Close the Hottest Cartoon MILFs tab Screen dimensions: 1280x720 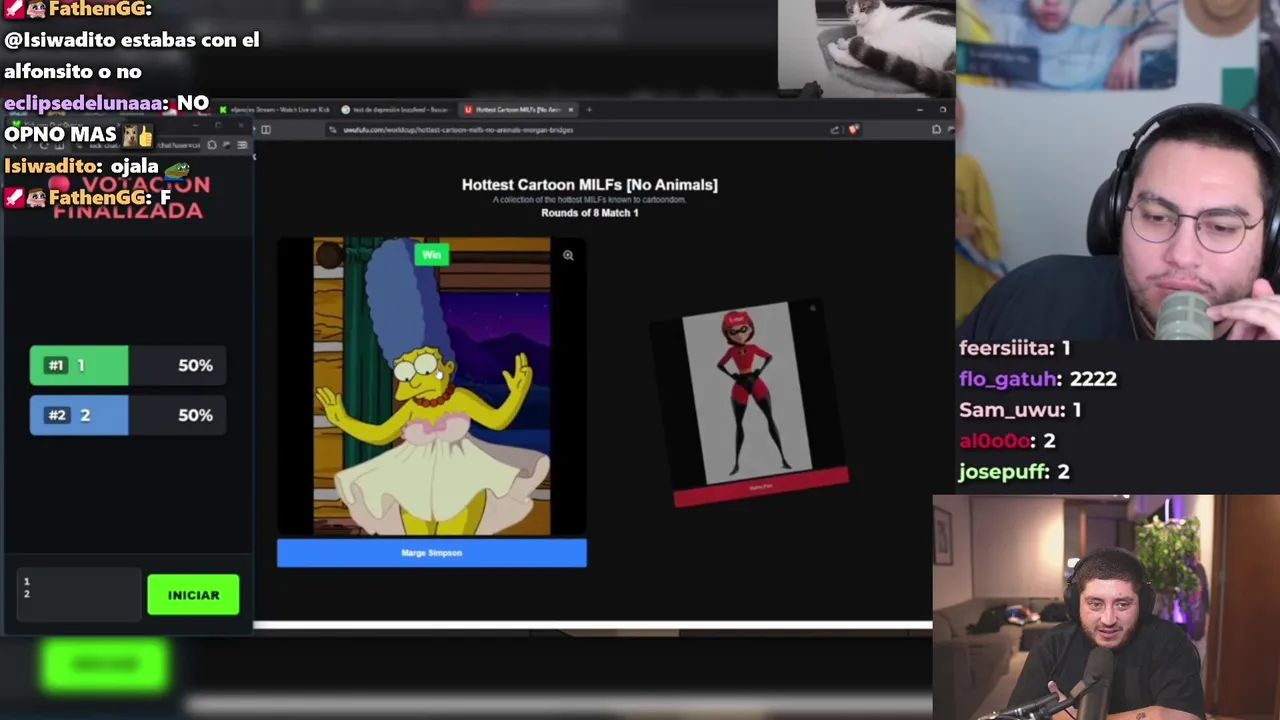point(571,109)
